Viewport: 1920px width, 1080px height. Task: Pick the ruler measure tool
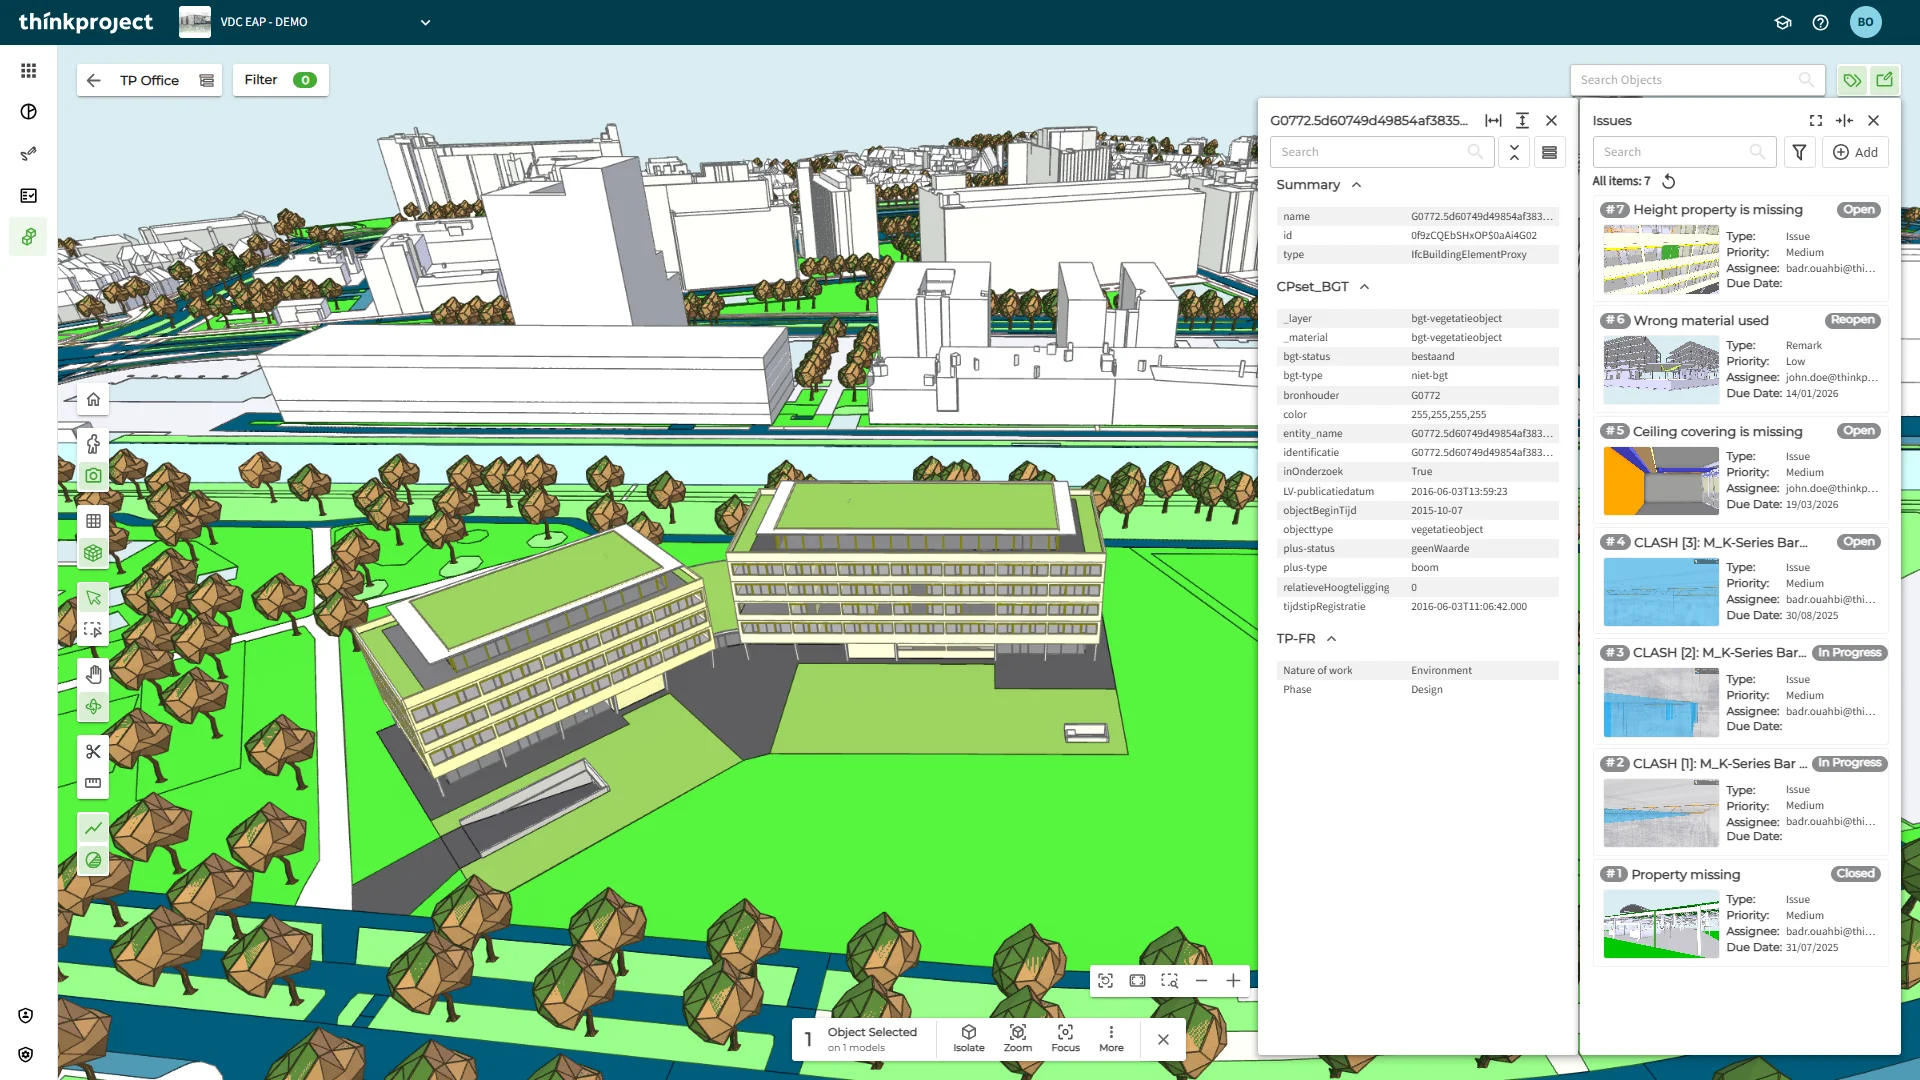93,783
